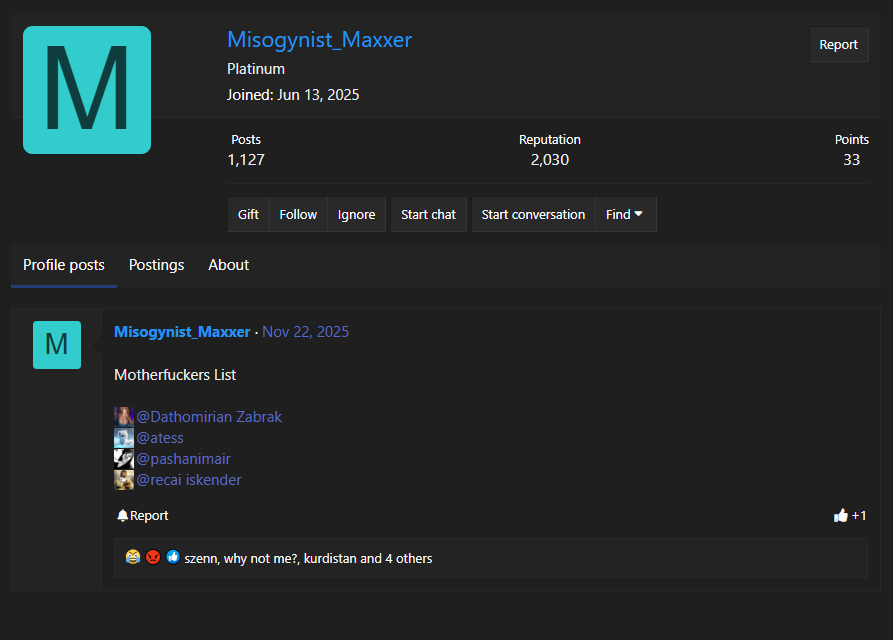Toggle Ignore for this user
Viewport: 893px width, 640px height.
(x=356, y=215)
